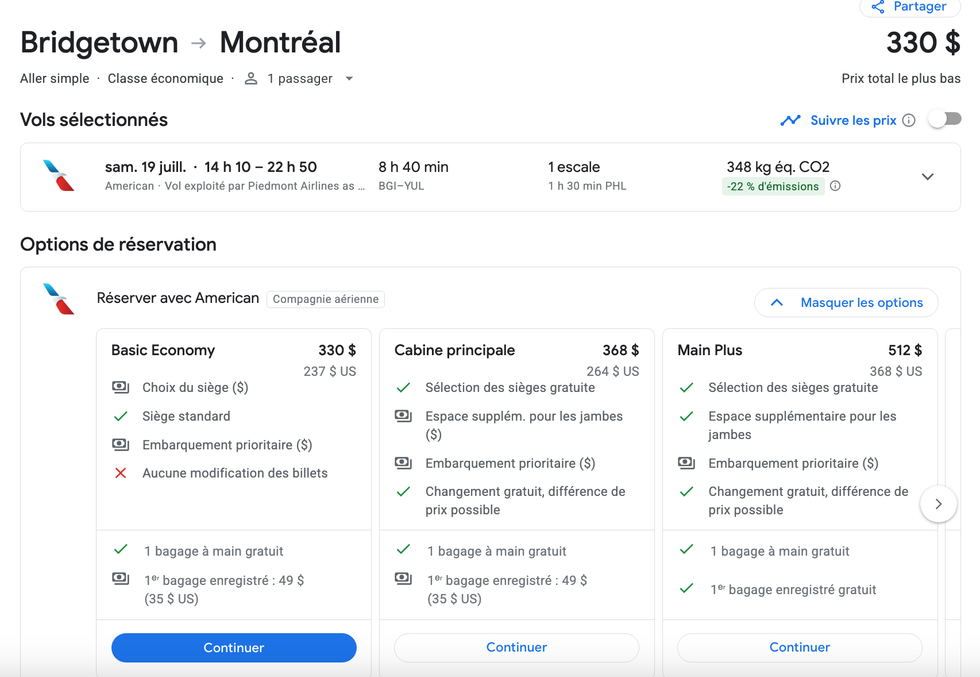Click the price trend graph icon
980x677 pixels.
click(790, 120)
